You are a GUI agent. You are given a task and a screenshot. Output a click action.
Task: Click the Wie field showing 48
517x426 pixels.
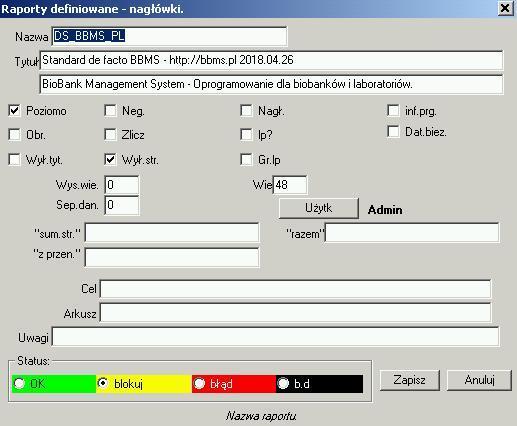coord(290,185)
